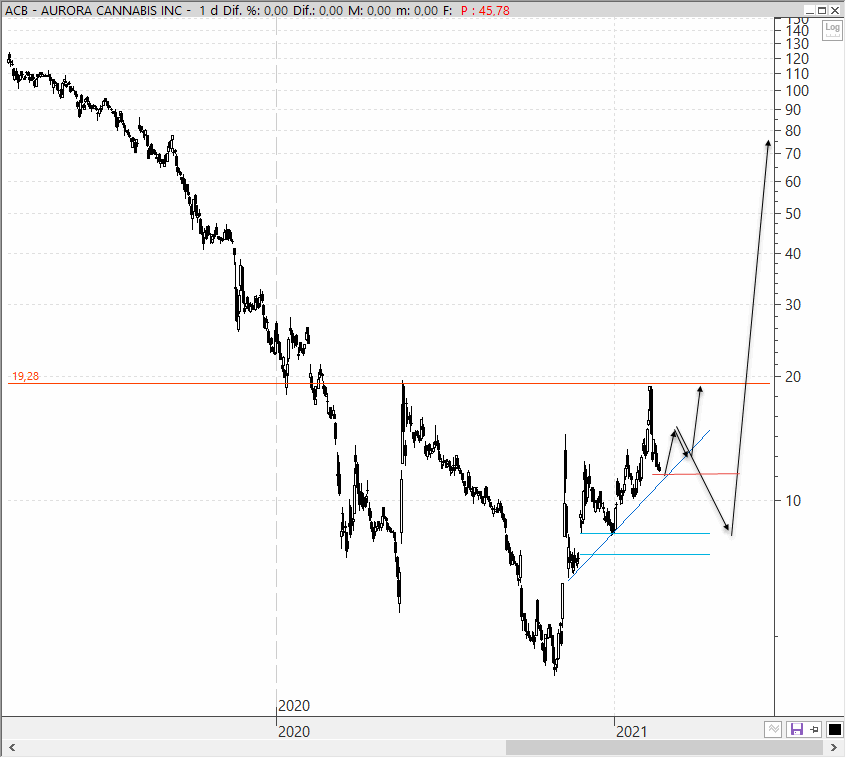Click the pin icon beside save
The height and width of the screenshot is (758, 846).
(815, 730)
